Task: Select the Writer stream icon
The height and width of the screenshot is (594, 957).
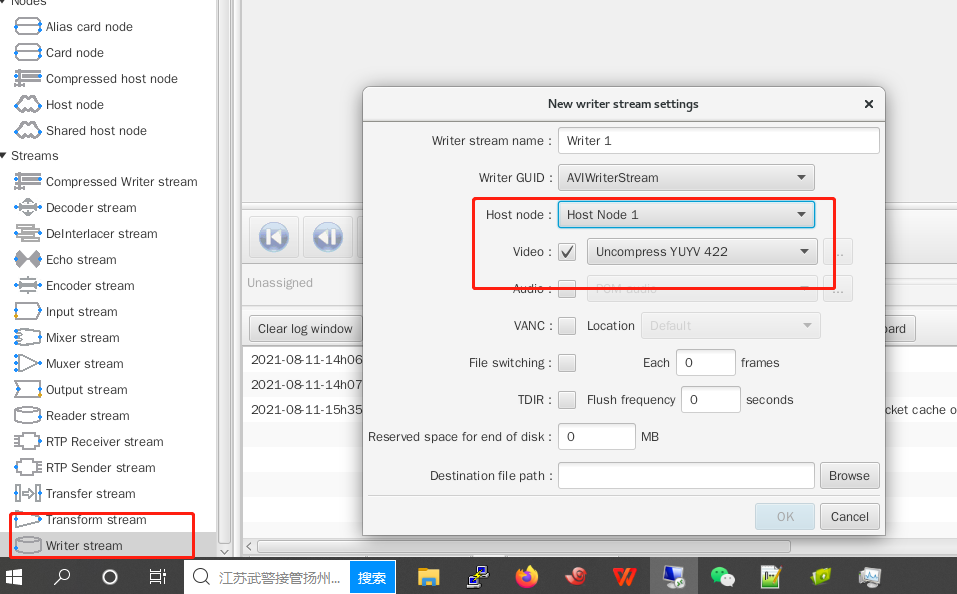Action: click(27, 545)
